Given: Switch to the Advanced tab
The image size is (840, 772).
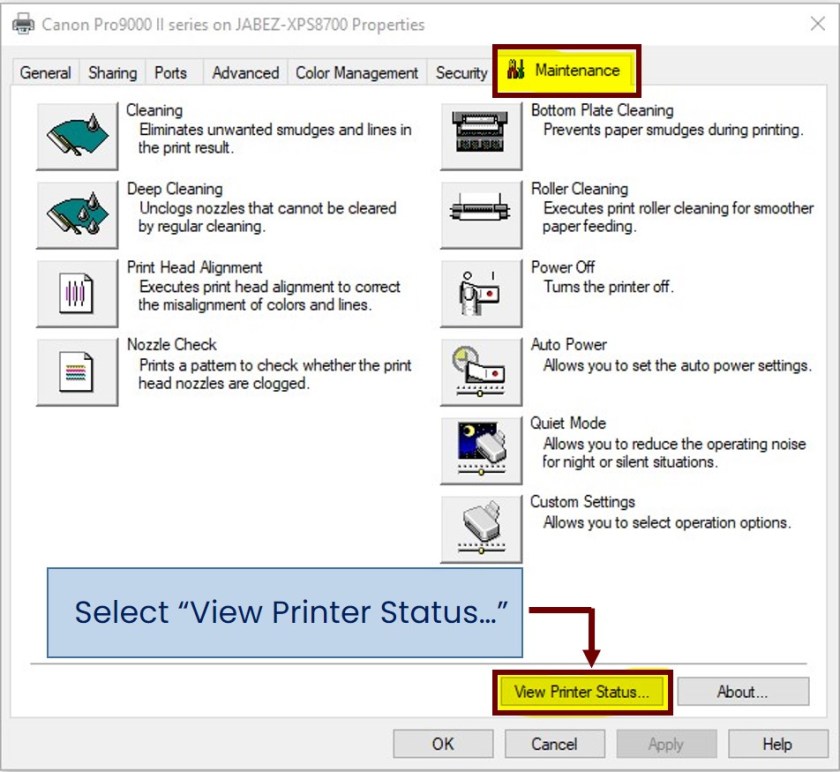Looking at the screenshot, I should (245, 72).
